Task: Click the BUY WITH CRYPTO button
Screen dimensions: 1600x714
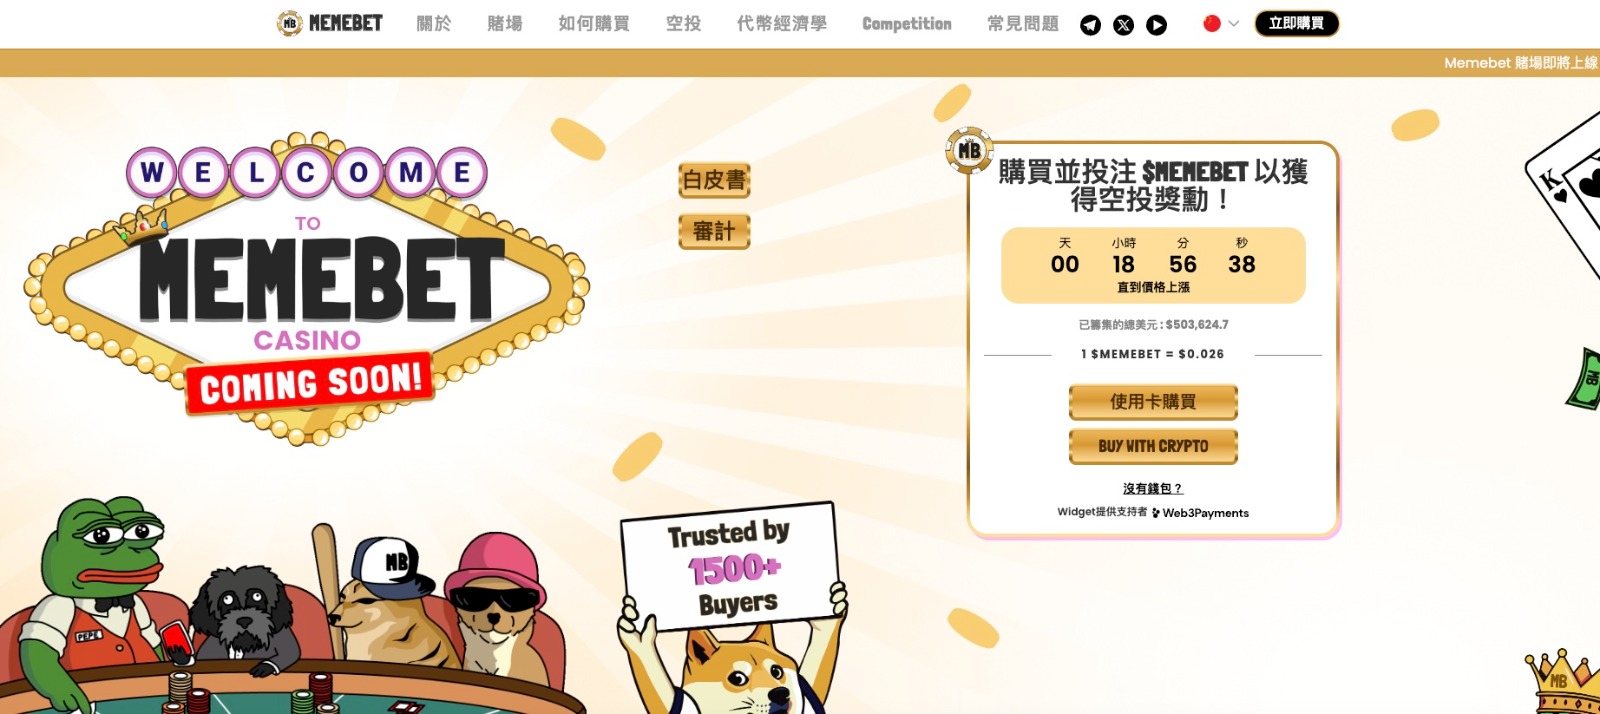Action: click(1153, 446)
